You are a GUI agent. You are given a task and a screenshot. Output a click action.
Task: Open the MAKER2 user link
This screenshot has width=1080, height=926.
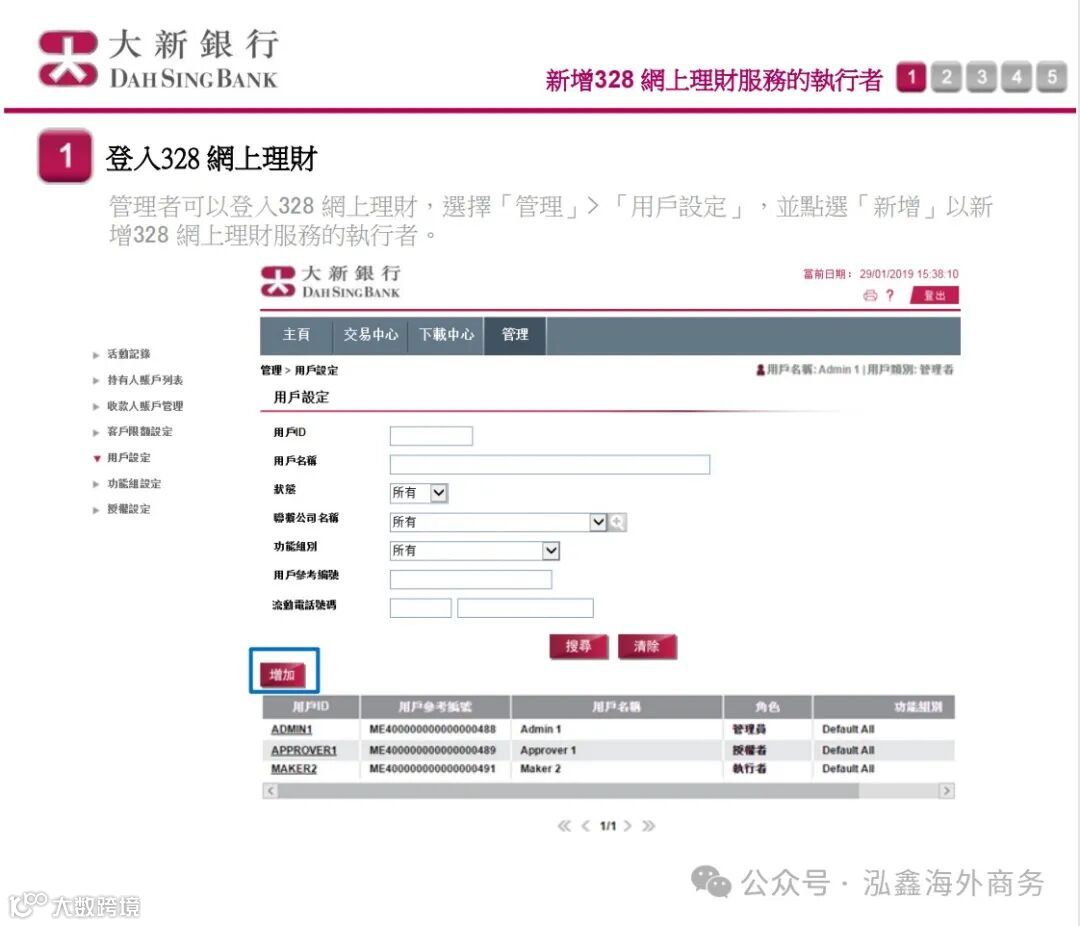point(294,769)
